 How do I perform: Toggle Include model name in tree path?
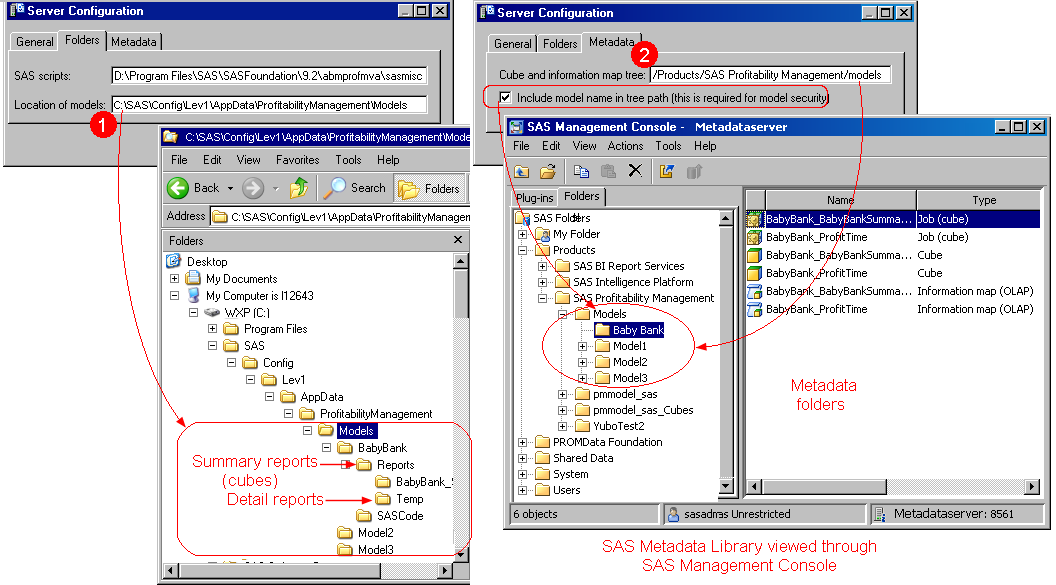click(x=505, y=98)
